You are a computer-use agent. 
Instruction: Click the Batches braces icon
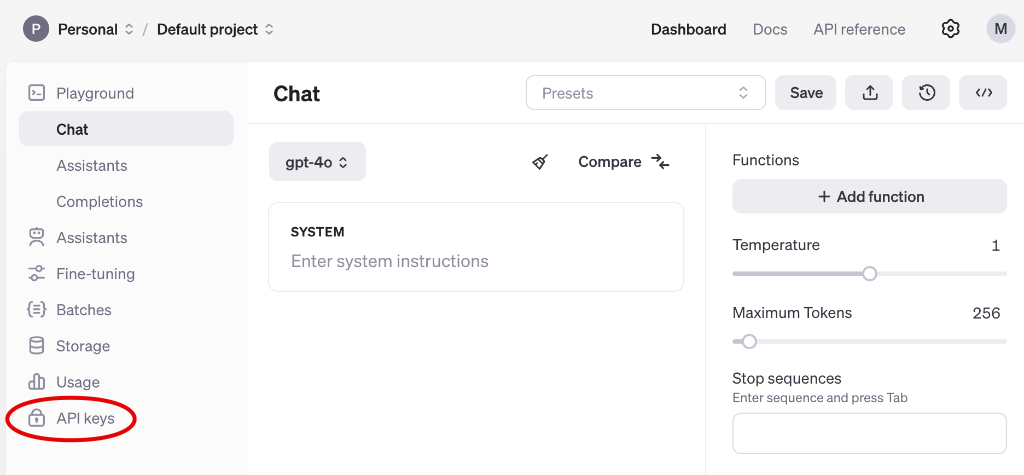pyautogui.click(x=37, y=310)
